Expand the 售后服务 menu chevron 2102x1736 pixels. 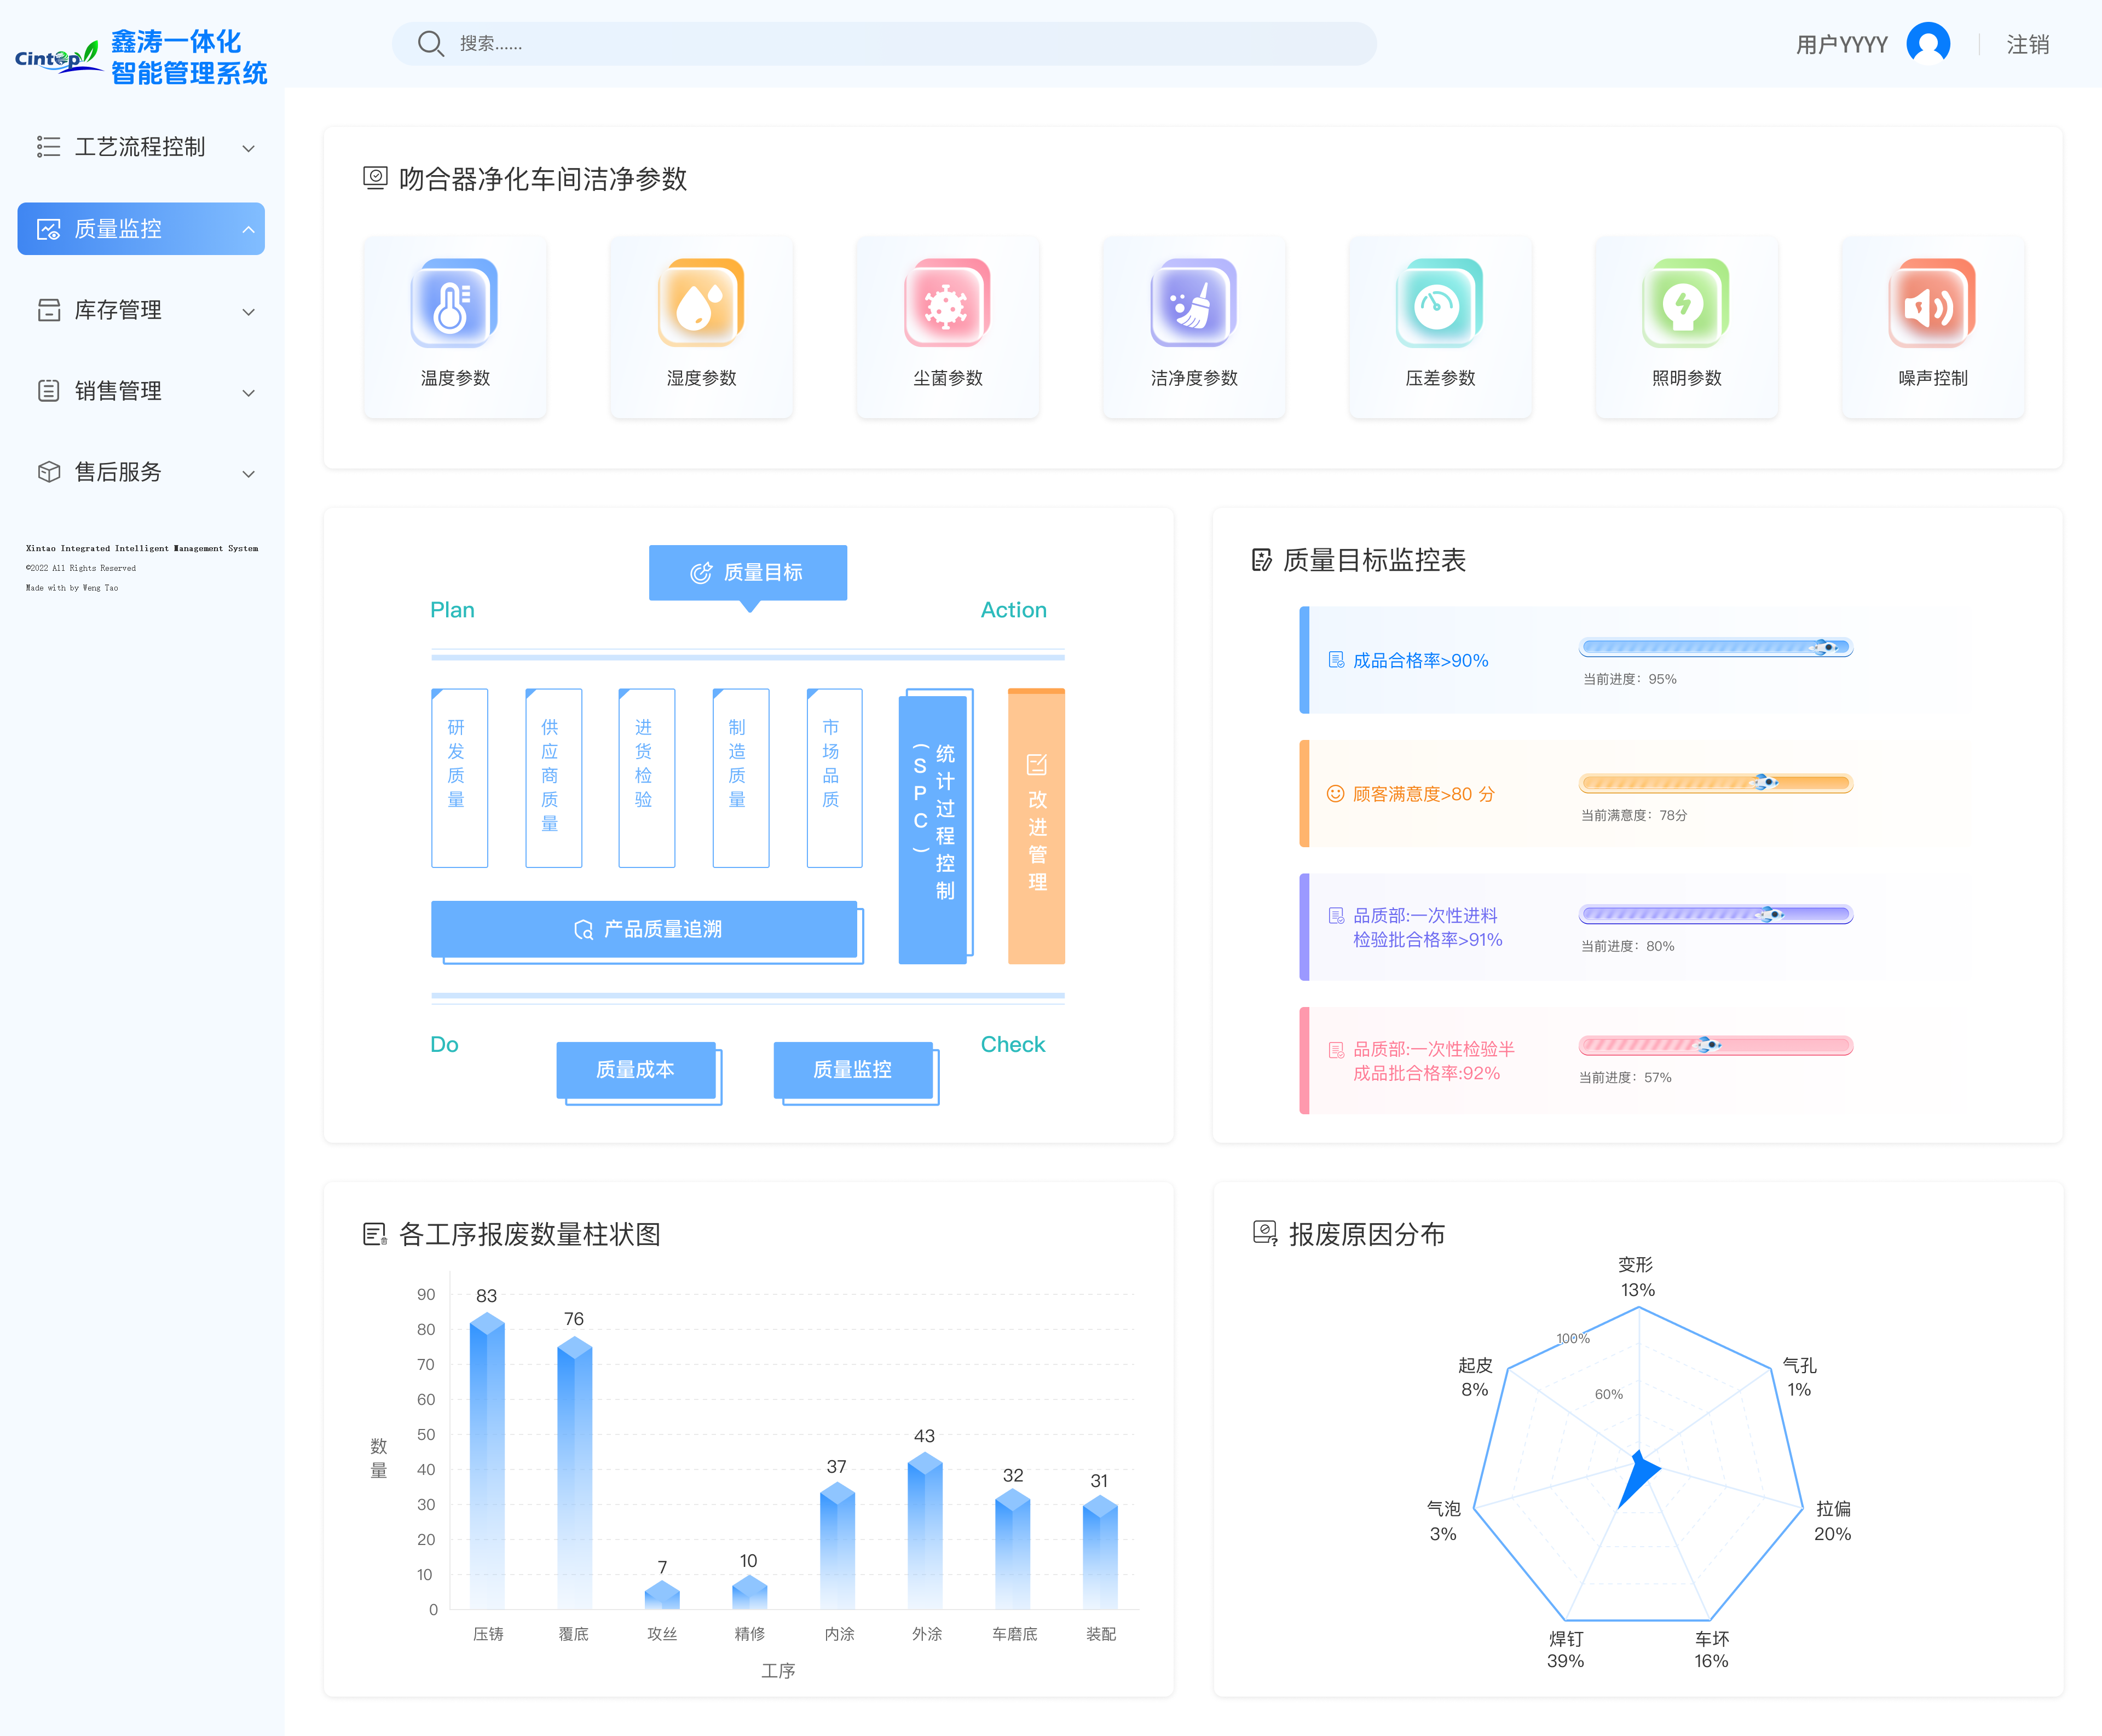pos(249,473)
